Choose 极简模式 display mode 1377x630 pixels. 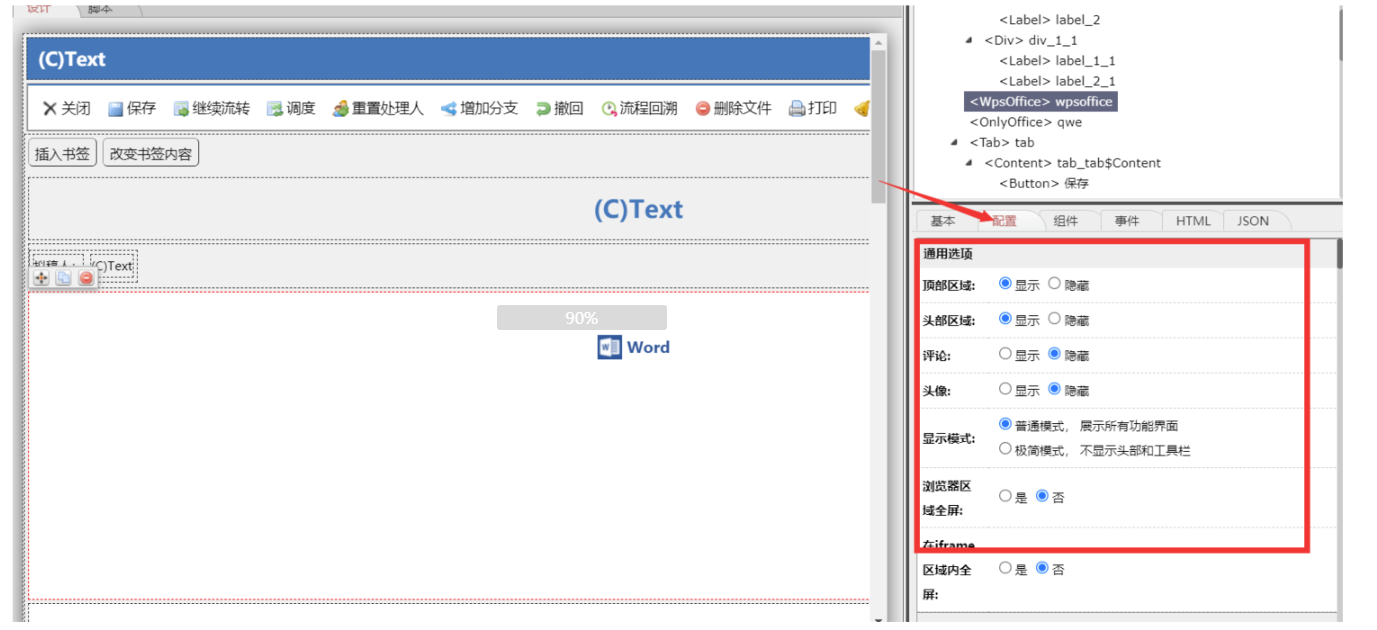[x=1005, y=450]
